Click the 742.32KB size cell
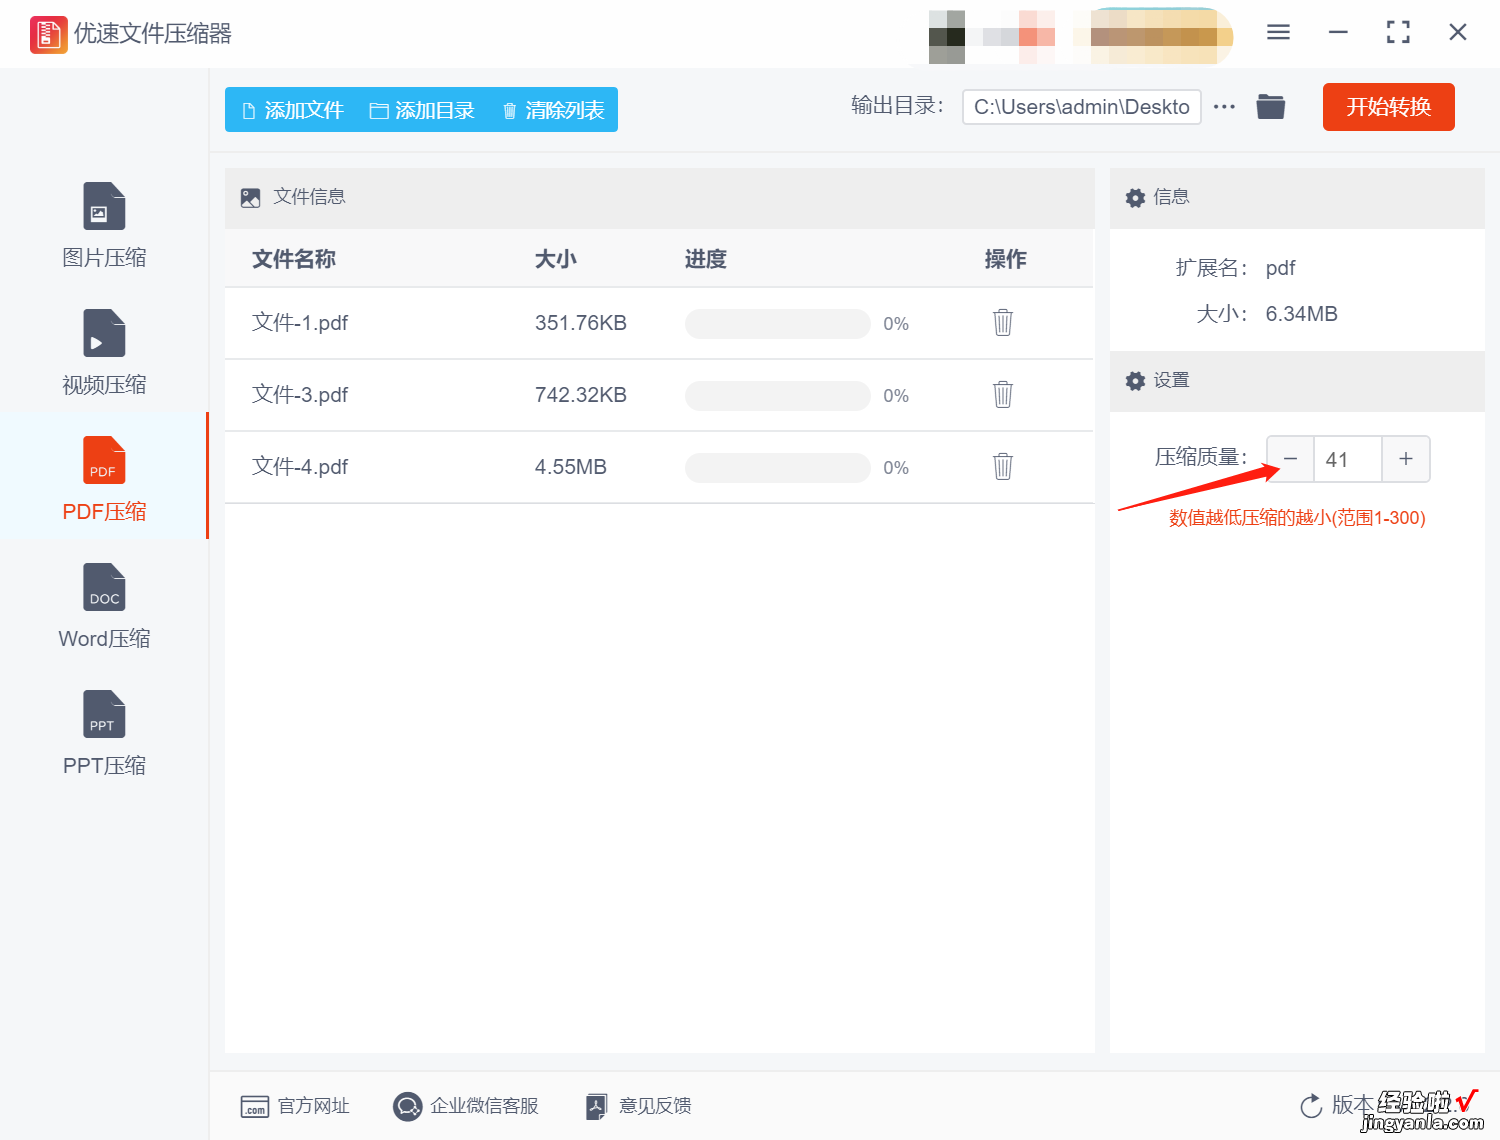This screenshot has width=1500, height=1140. [x=581, y=395]
